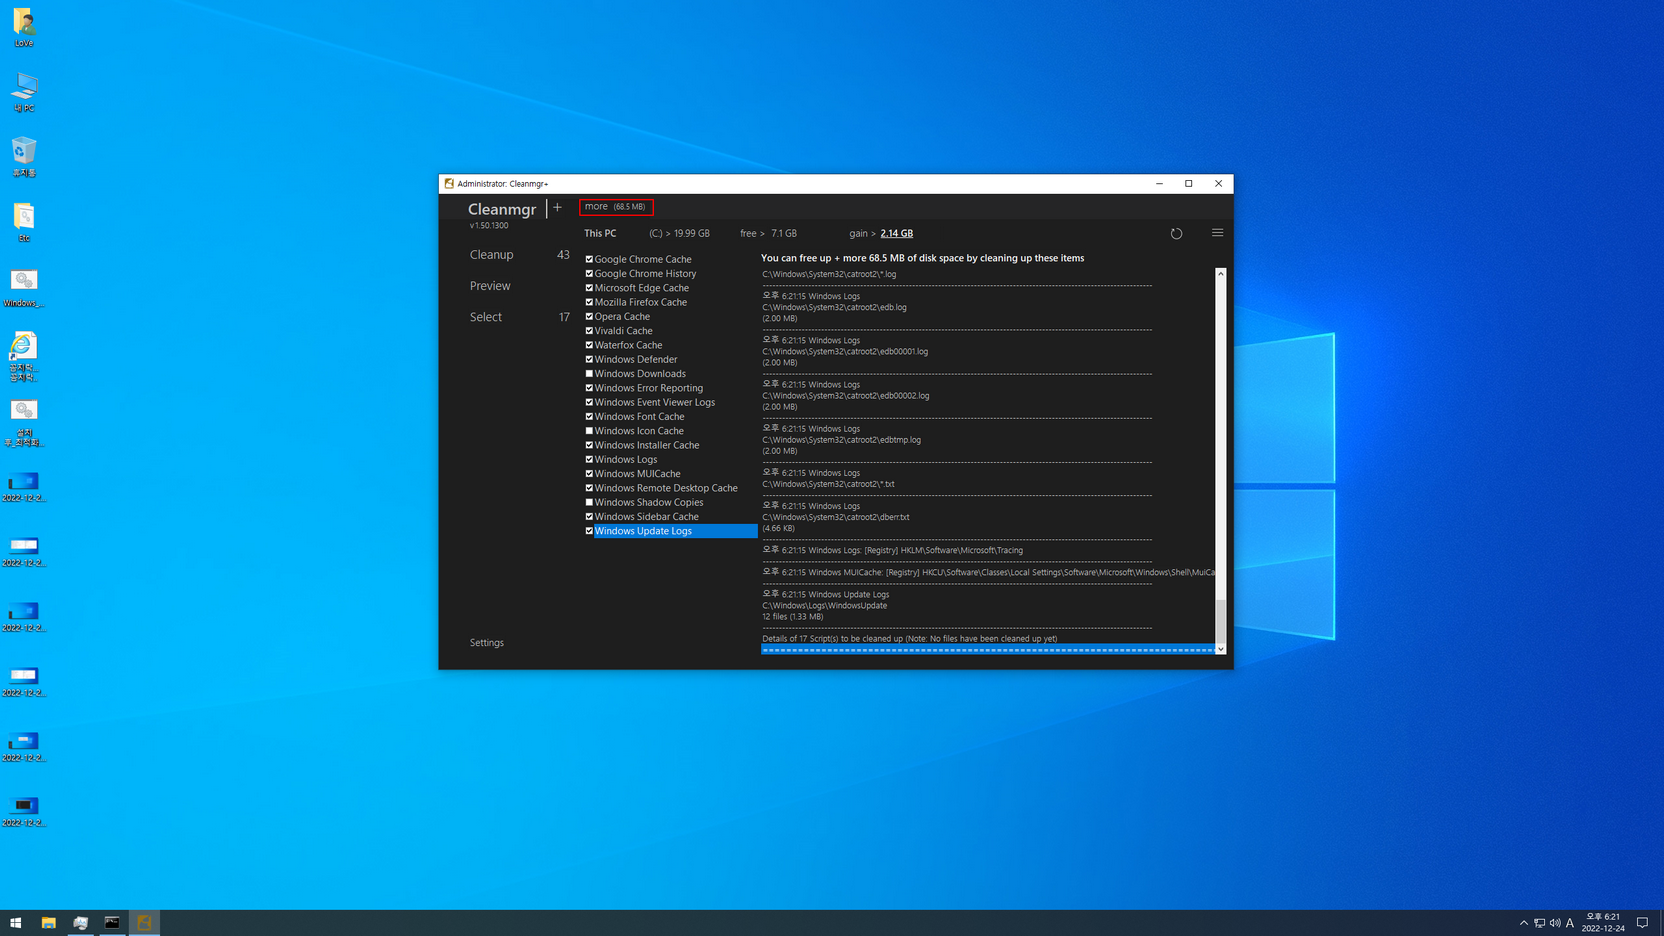
Task: Click scroll-down arrow of log pane
Action: tap(1220, 649)
